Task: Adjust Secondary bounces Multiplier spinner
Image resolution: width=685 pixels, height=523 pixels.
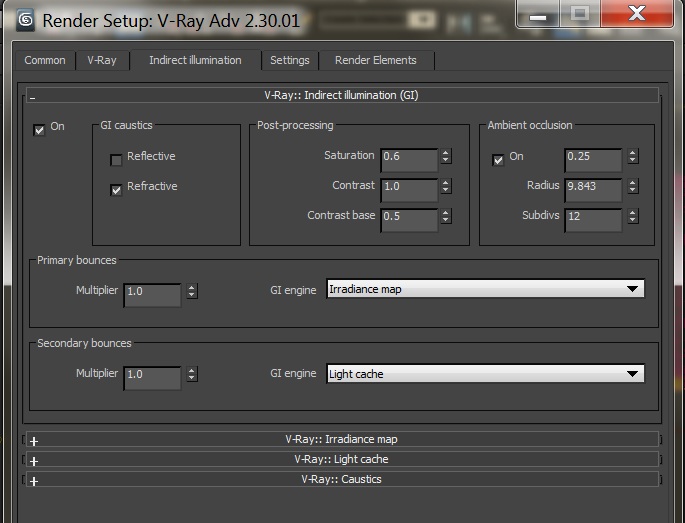Action: point(192,374)
